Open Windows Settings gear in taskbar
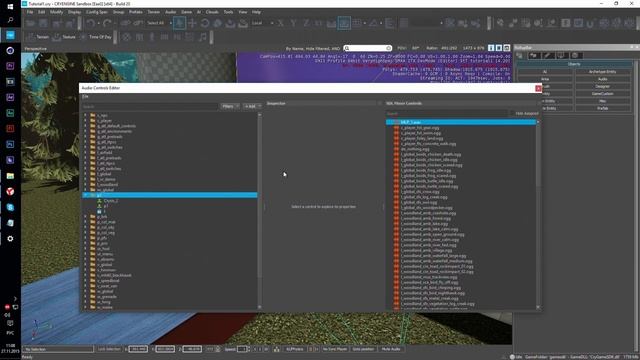Screen dimensions: 640x360 pyautogui.click(x=10, y=238)
